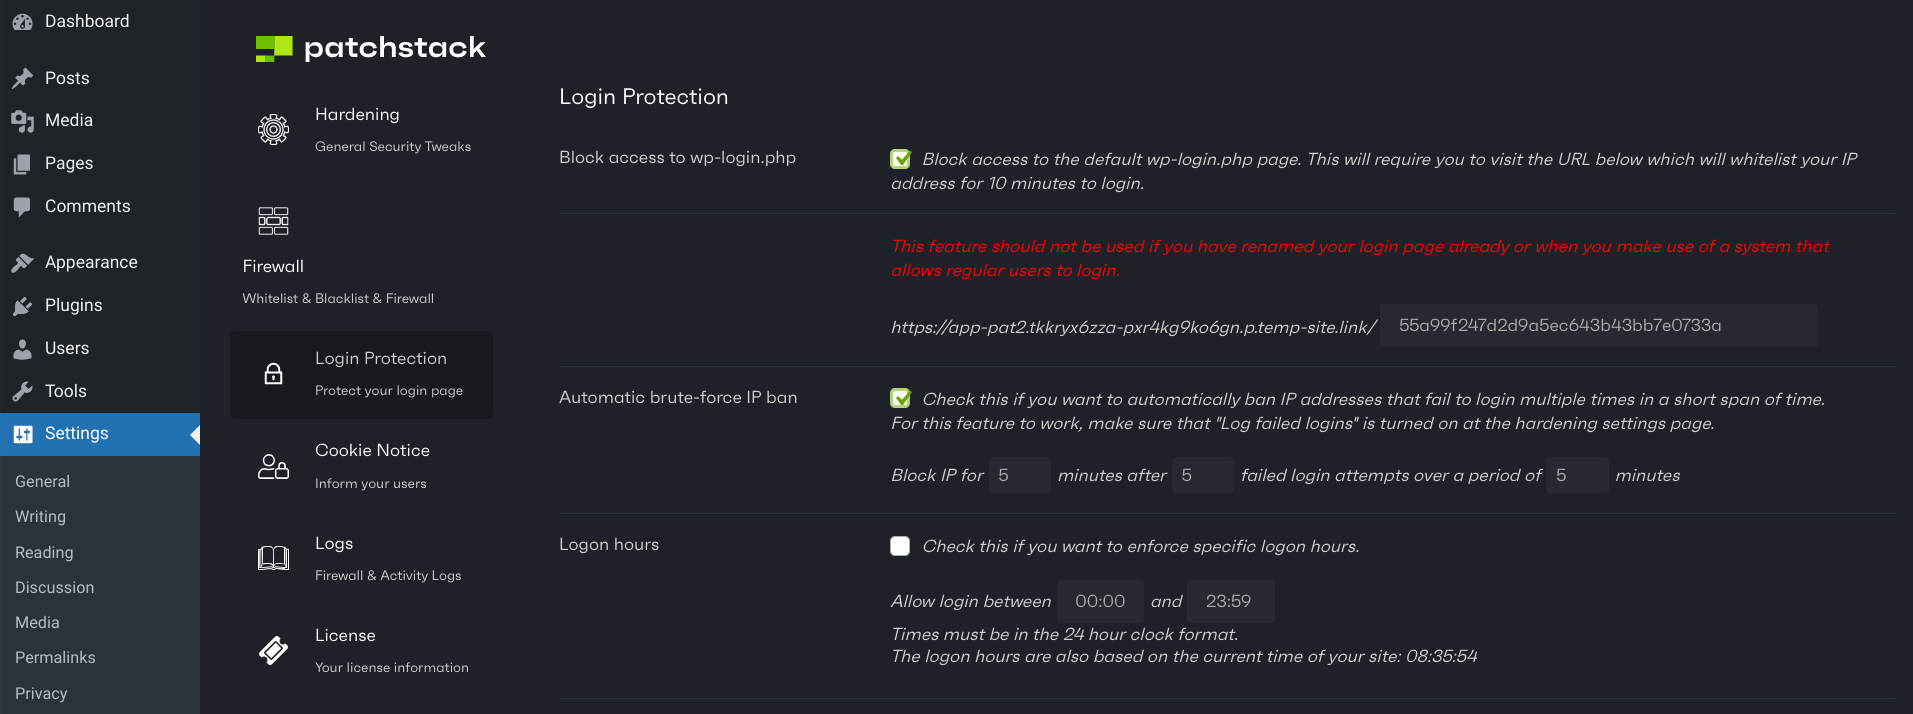
Task: Click the Cookie Notice user-lock icon
Action: pos(273,467)
